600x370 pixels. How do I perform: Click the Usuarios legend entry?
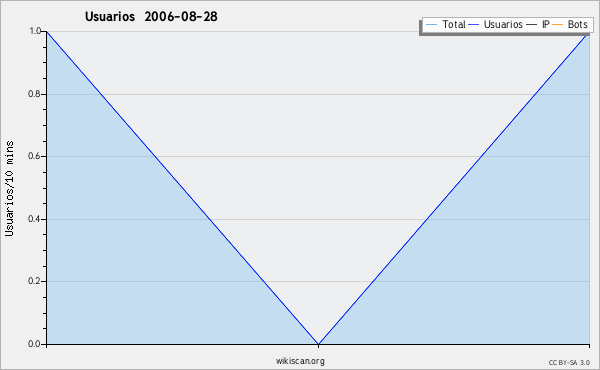coord(496,24)
